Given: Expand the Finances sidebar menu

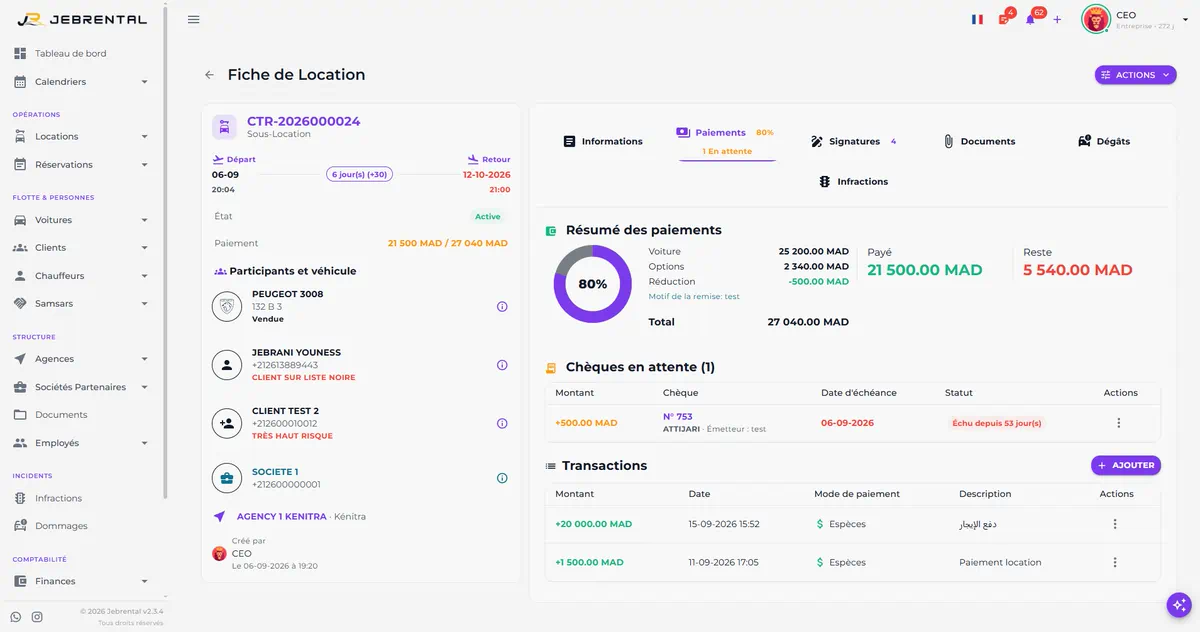Looking at the screenshot, I should click(81, 581).
